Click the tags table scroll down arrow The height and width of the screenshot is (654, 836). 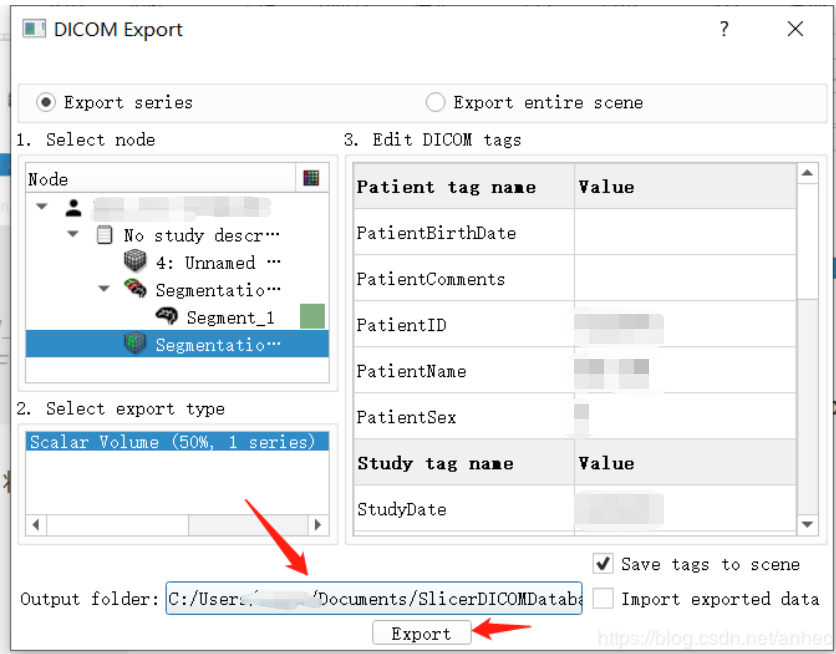click(807, 524)
